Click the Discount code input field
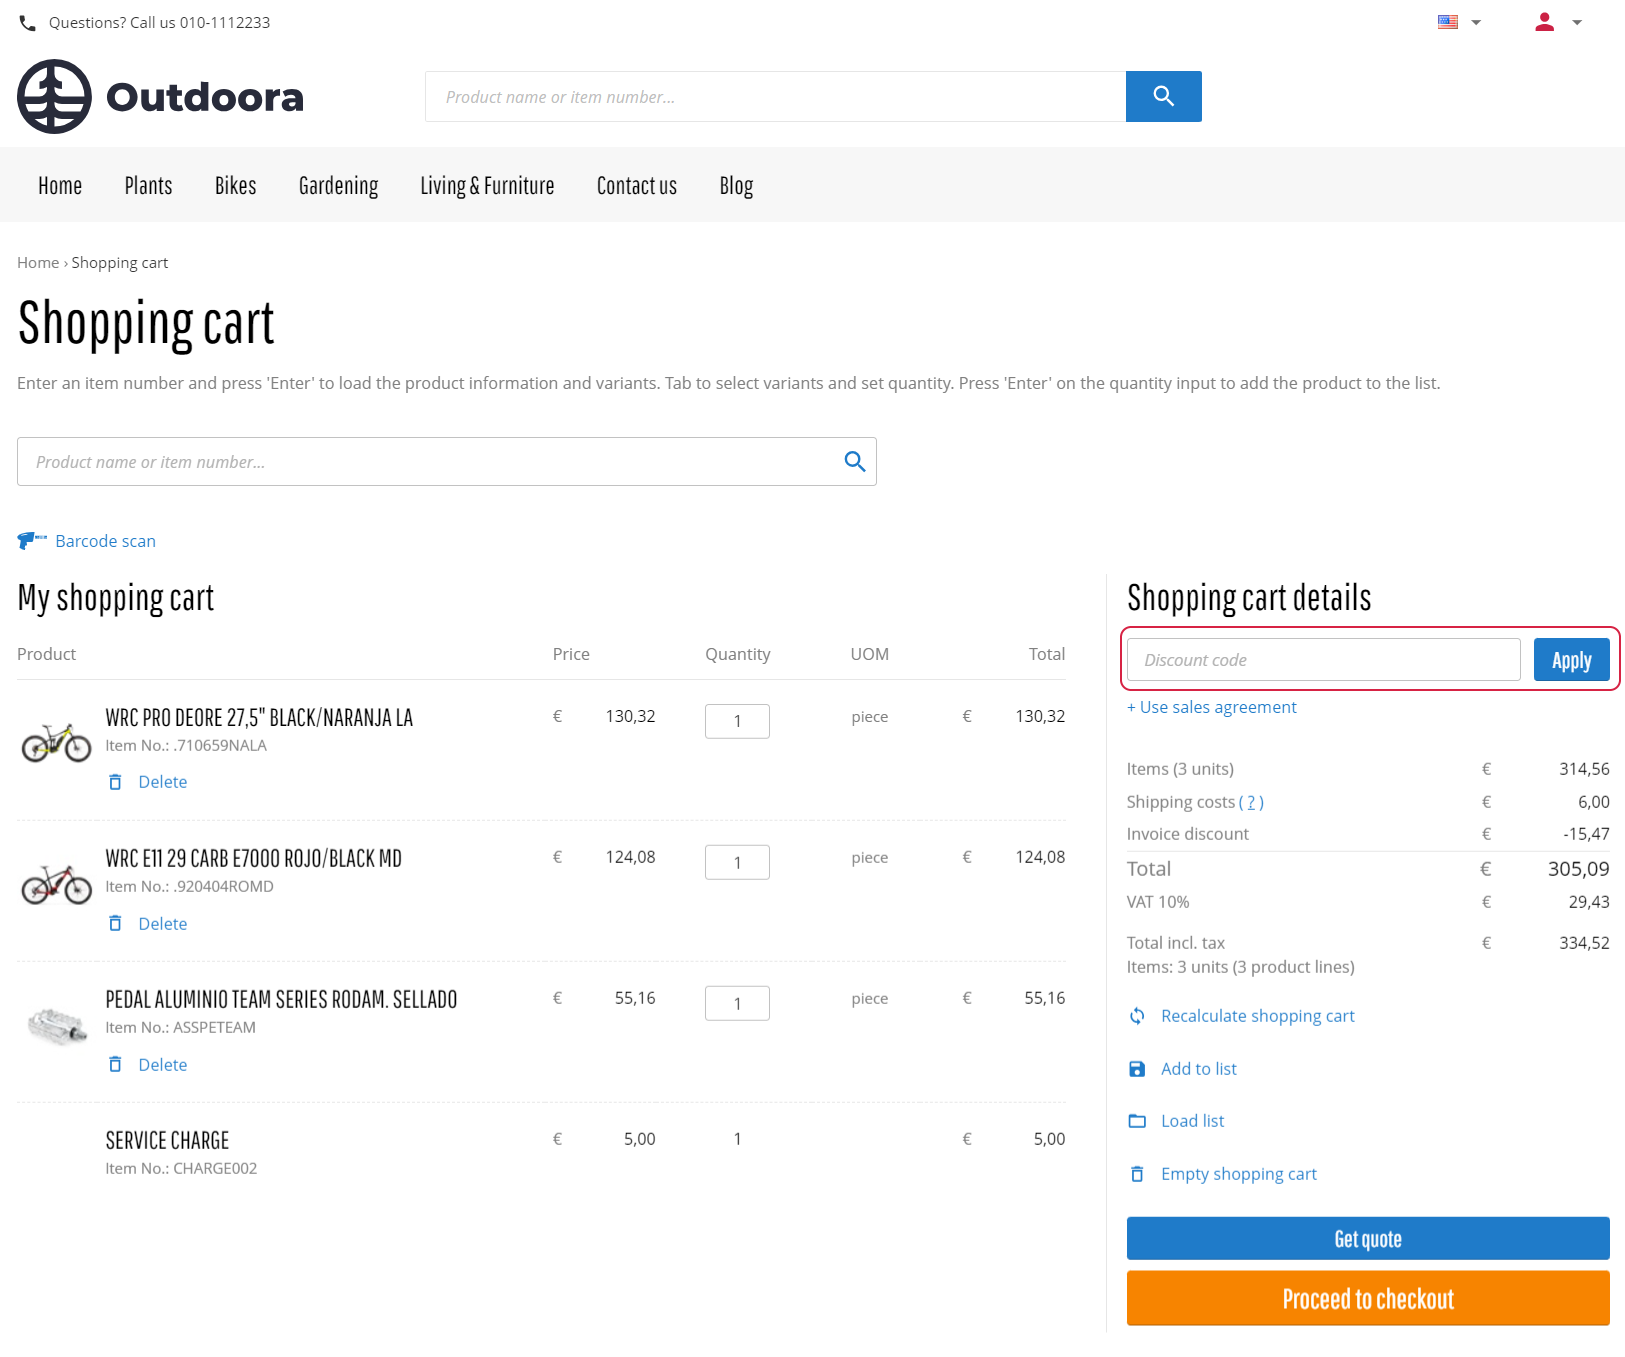The image size is (1625, 1357). [x=1324, y=660]
